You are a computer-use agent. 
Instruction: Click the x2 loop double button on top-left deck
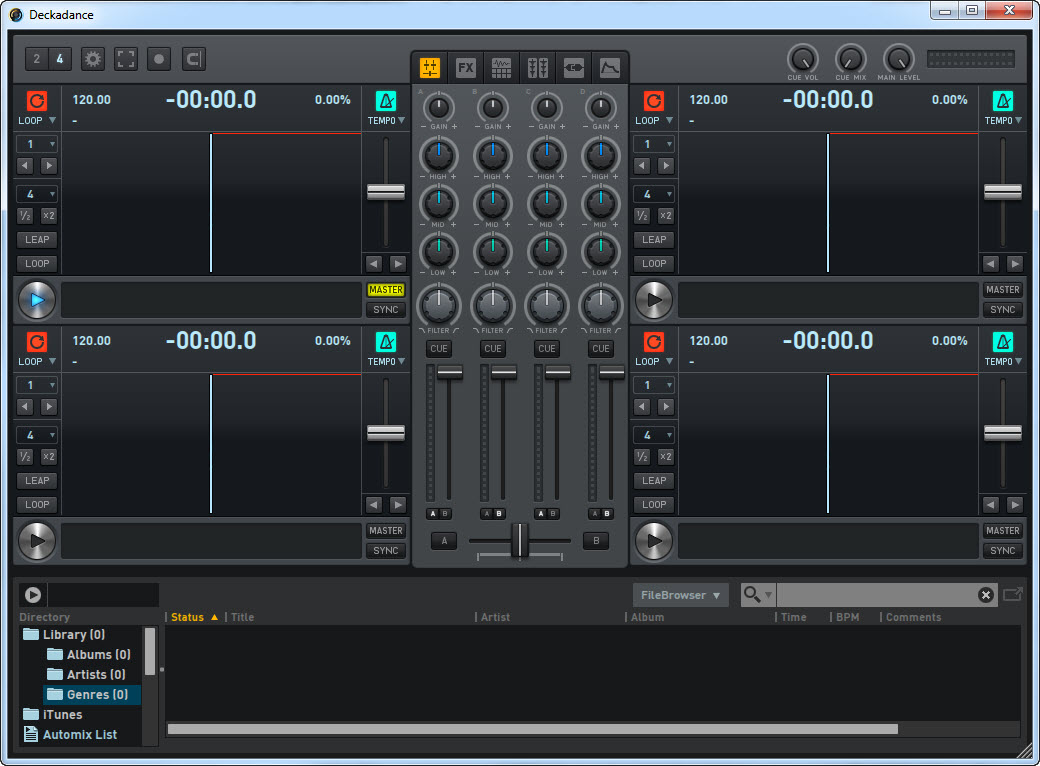[x=48, y=215]
